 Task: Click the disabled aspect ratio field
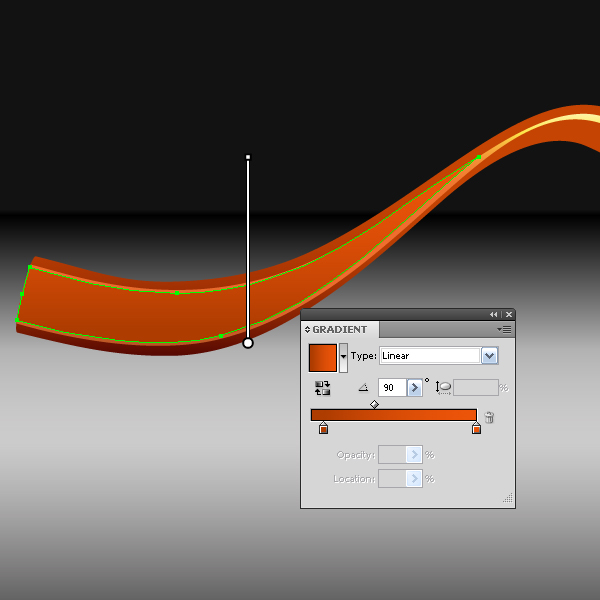point(476,388)
